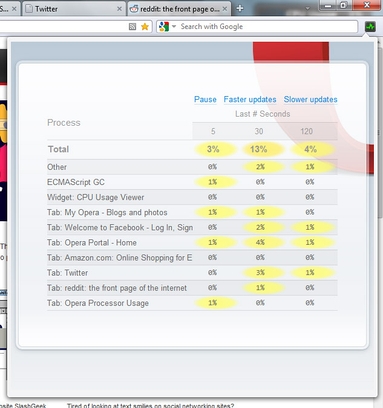Click the Last # Seconds heading

[x=263, y=114]
